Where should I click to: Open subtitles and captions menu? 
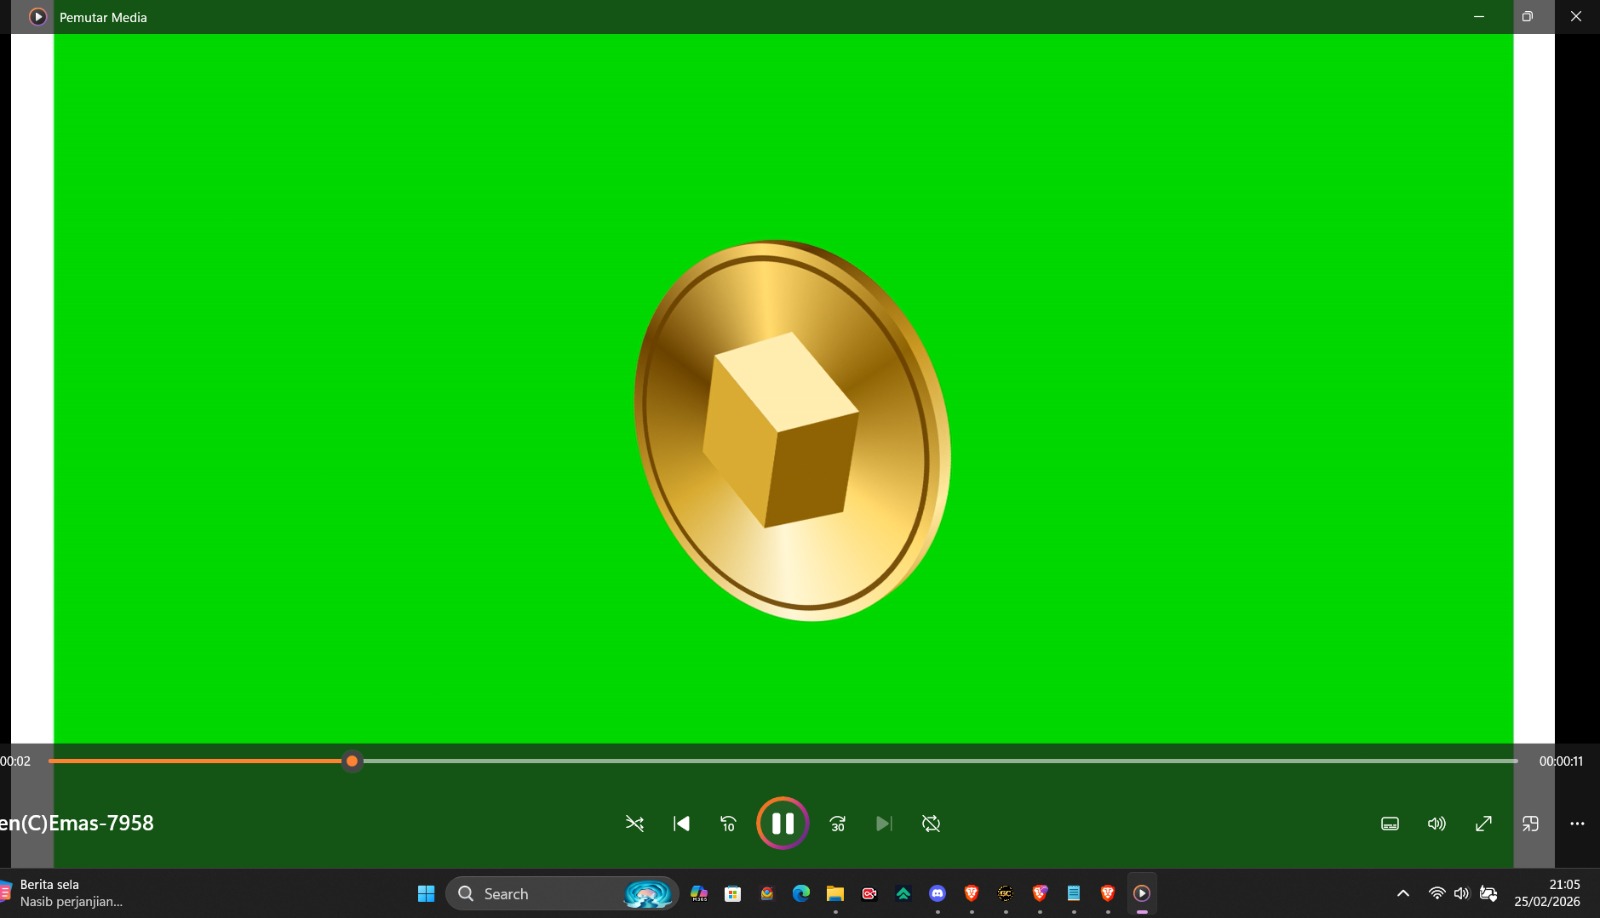pyautogui.click(x=1389, y=823)
